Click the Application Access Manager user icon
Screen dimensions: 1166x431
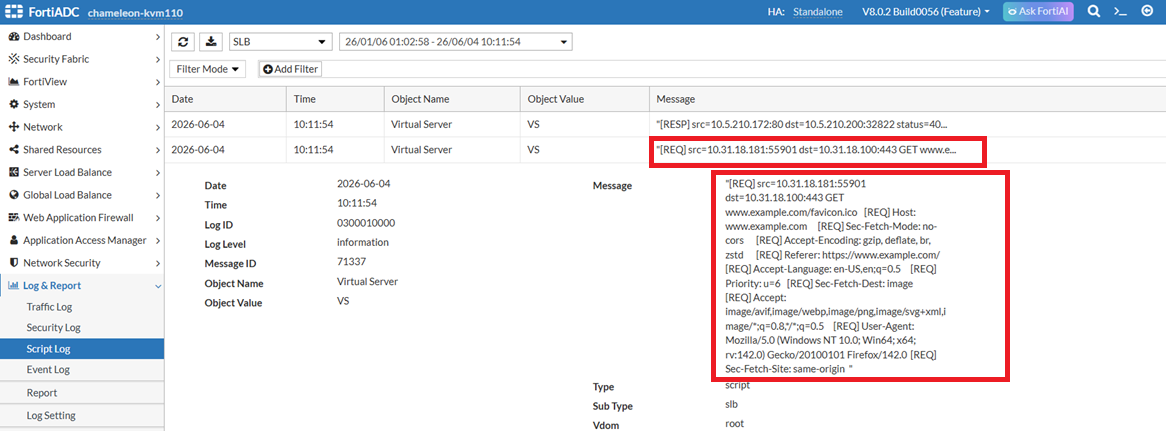click(13, 240)
